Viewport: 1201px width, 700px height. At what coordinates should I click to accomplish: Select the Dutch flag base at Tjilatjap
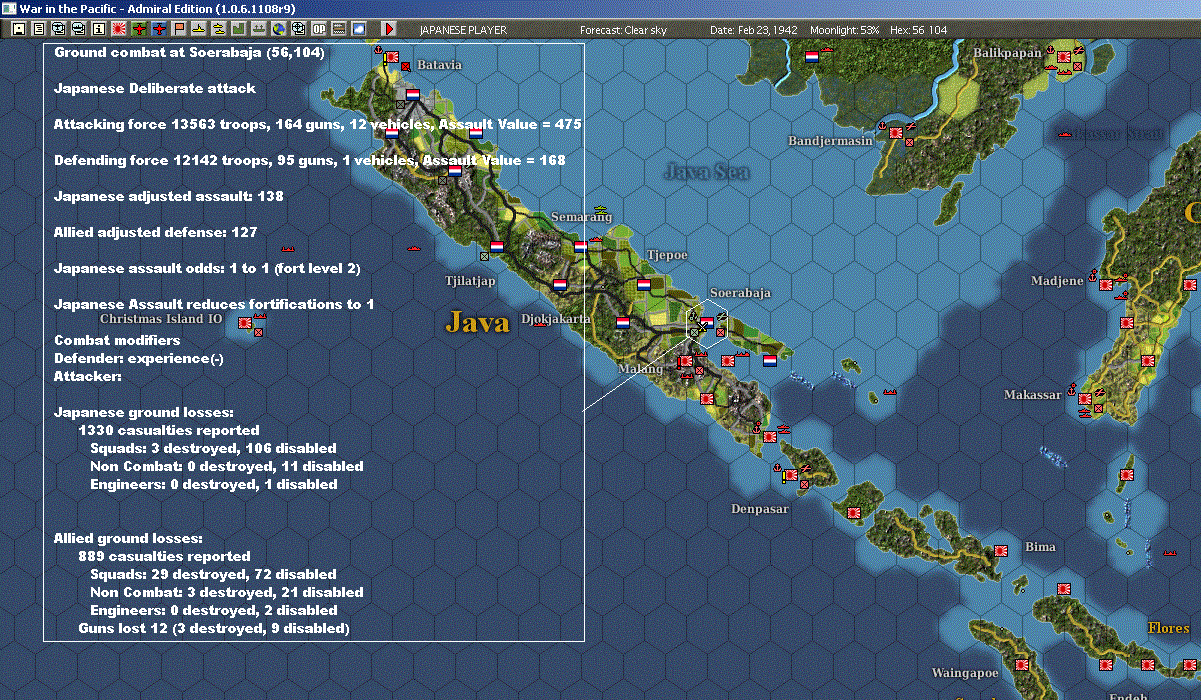pyautogui.click(x=497, y=245)
